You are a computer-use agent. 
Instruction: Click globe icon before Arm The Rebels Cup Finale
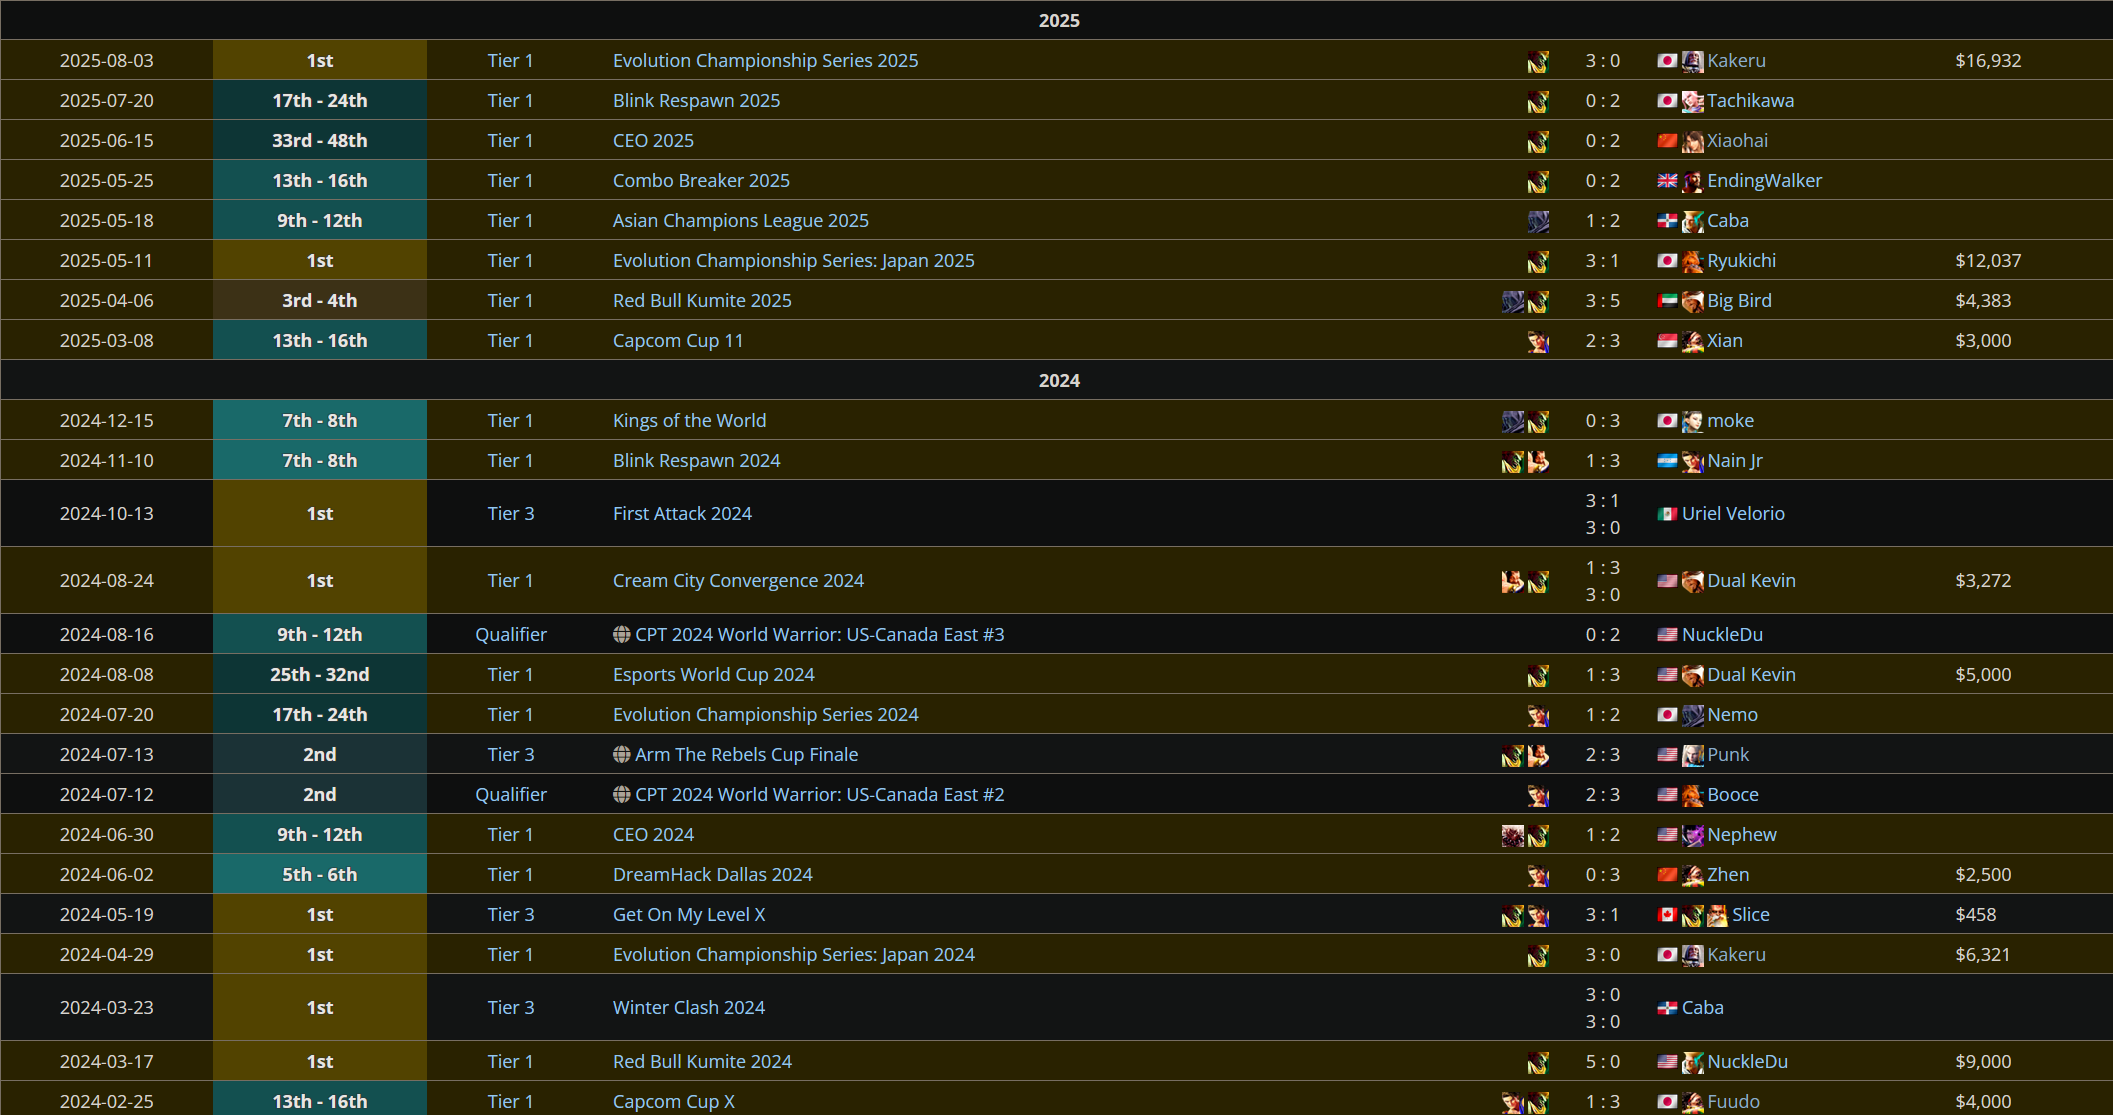pyautogui.click(x=621, y=755)
